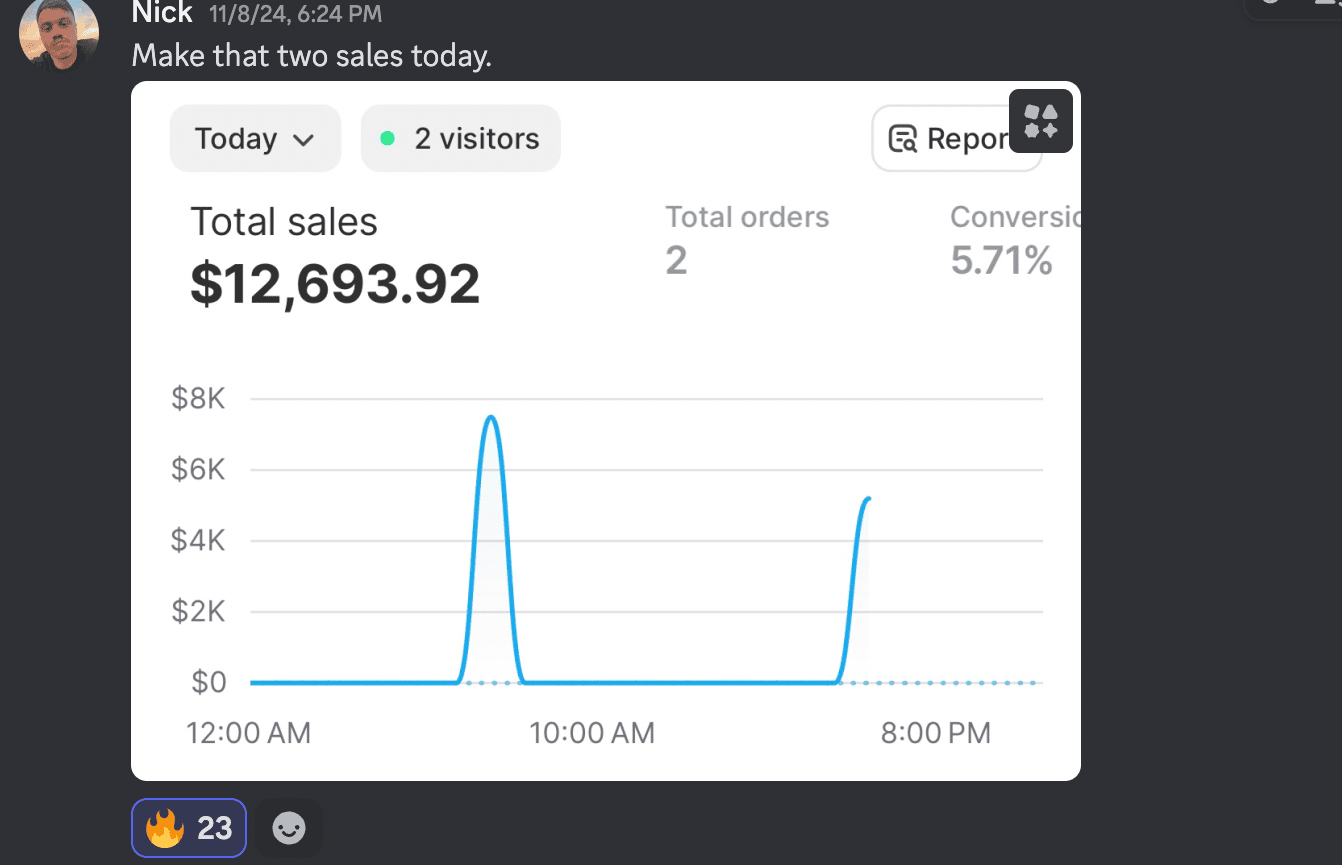Select the Conversion rate metric

pyautogui.click(x=1013, y=218)
